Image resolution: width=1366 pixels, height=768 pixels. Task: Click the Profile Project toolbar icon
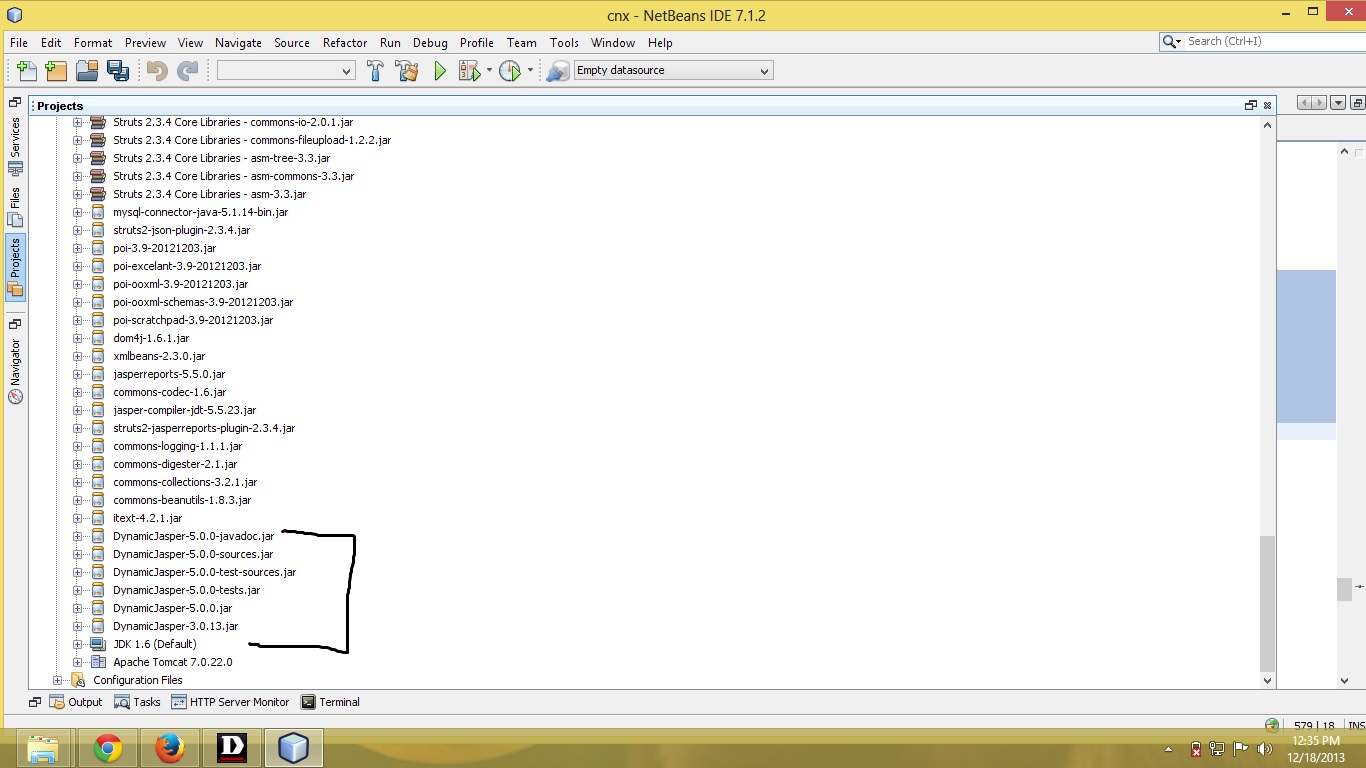click(x=509, y=70)
